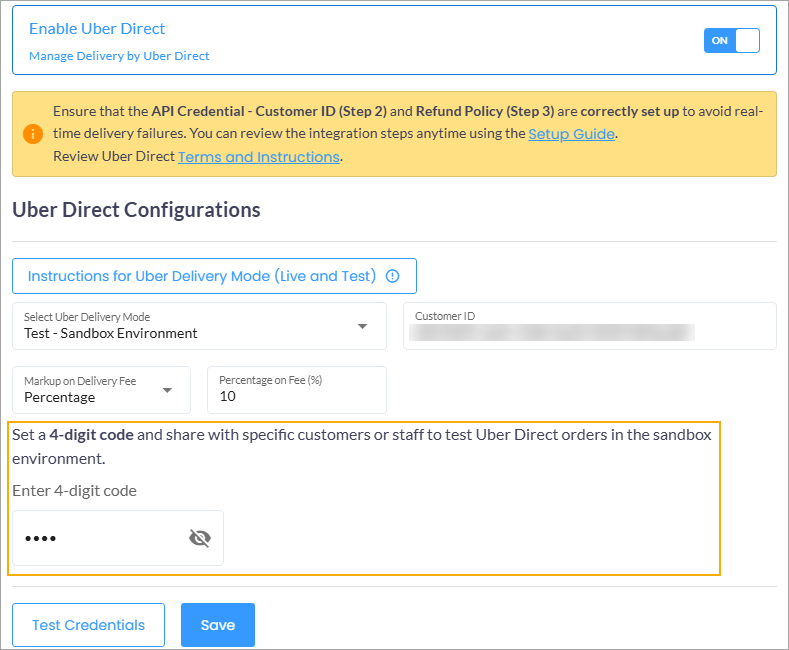The image size is (789, 650).
Task: Click arrow of Select Uber Delivery Mode
Action: pos(362,326)
